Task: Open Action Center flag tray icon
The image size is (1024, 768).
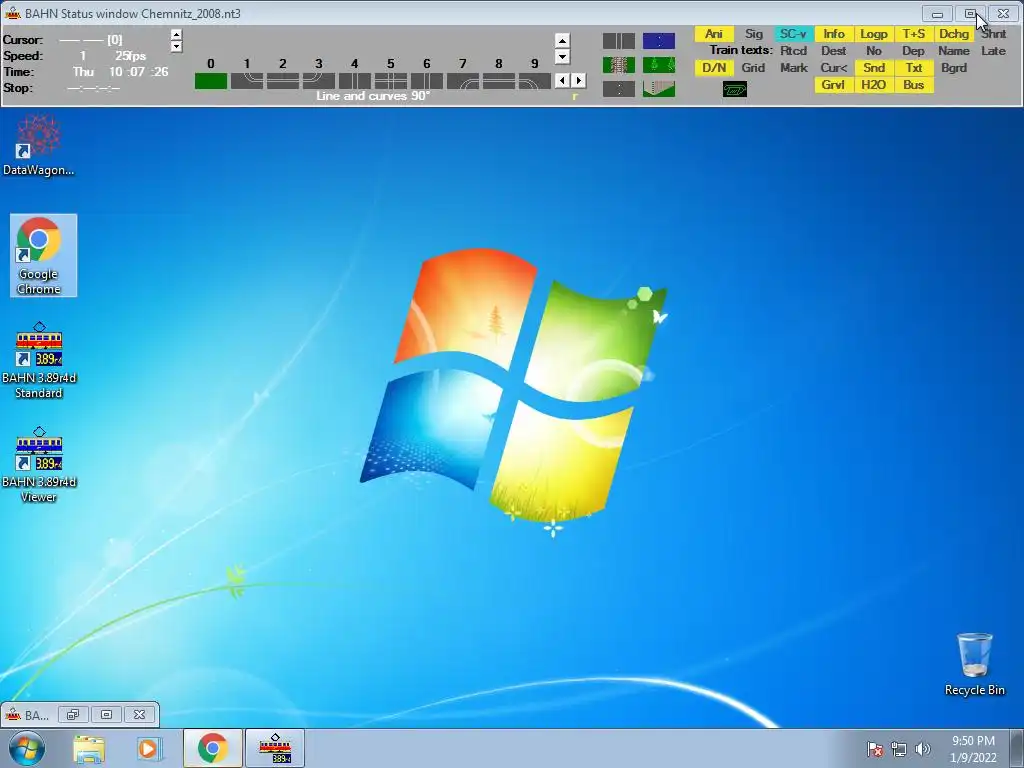Action: [875, 749]
